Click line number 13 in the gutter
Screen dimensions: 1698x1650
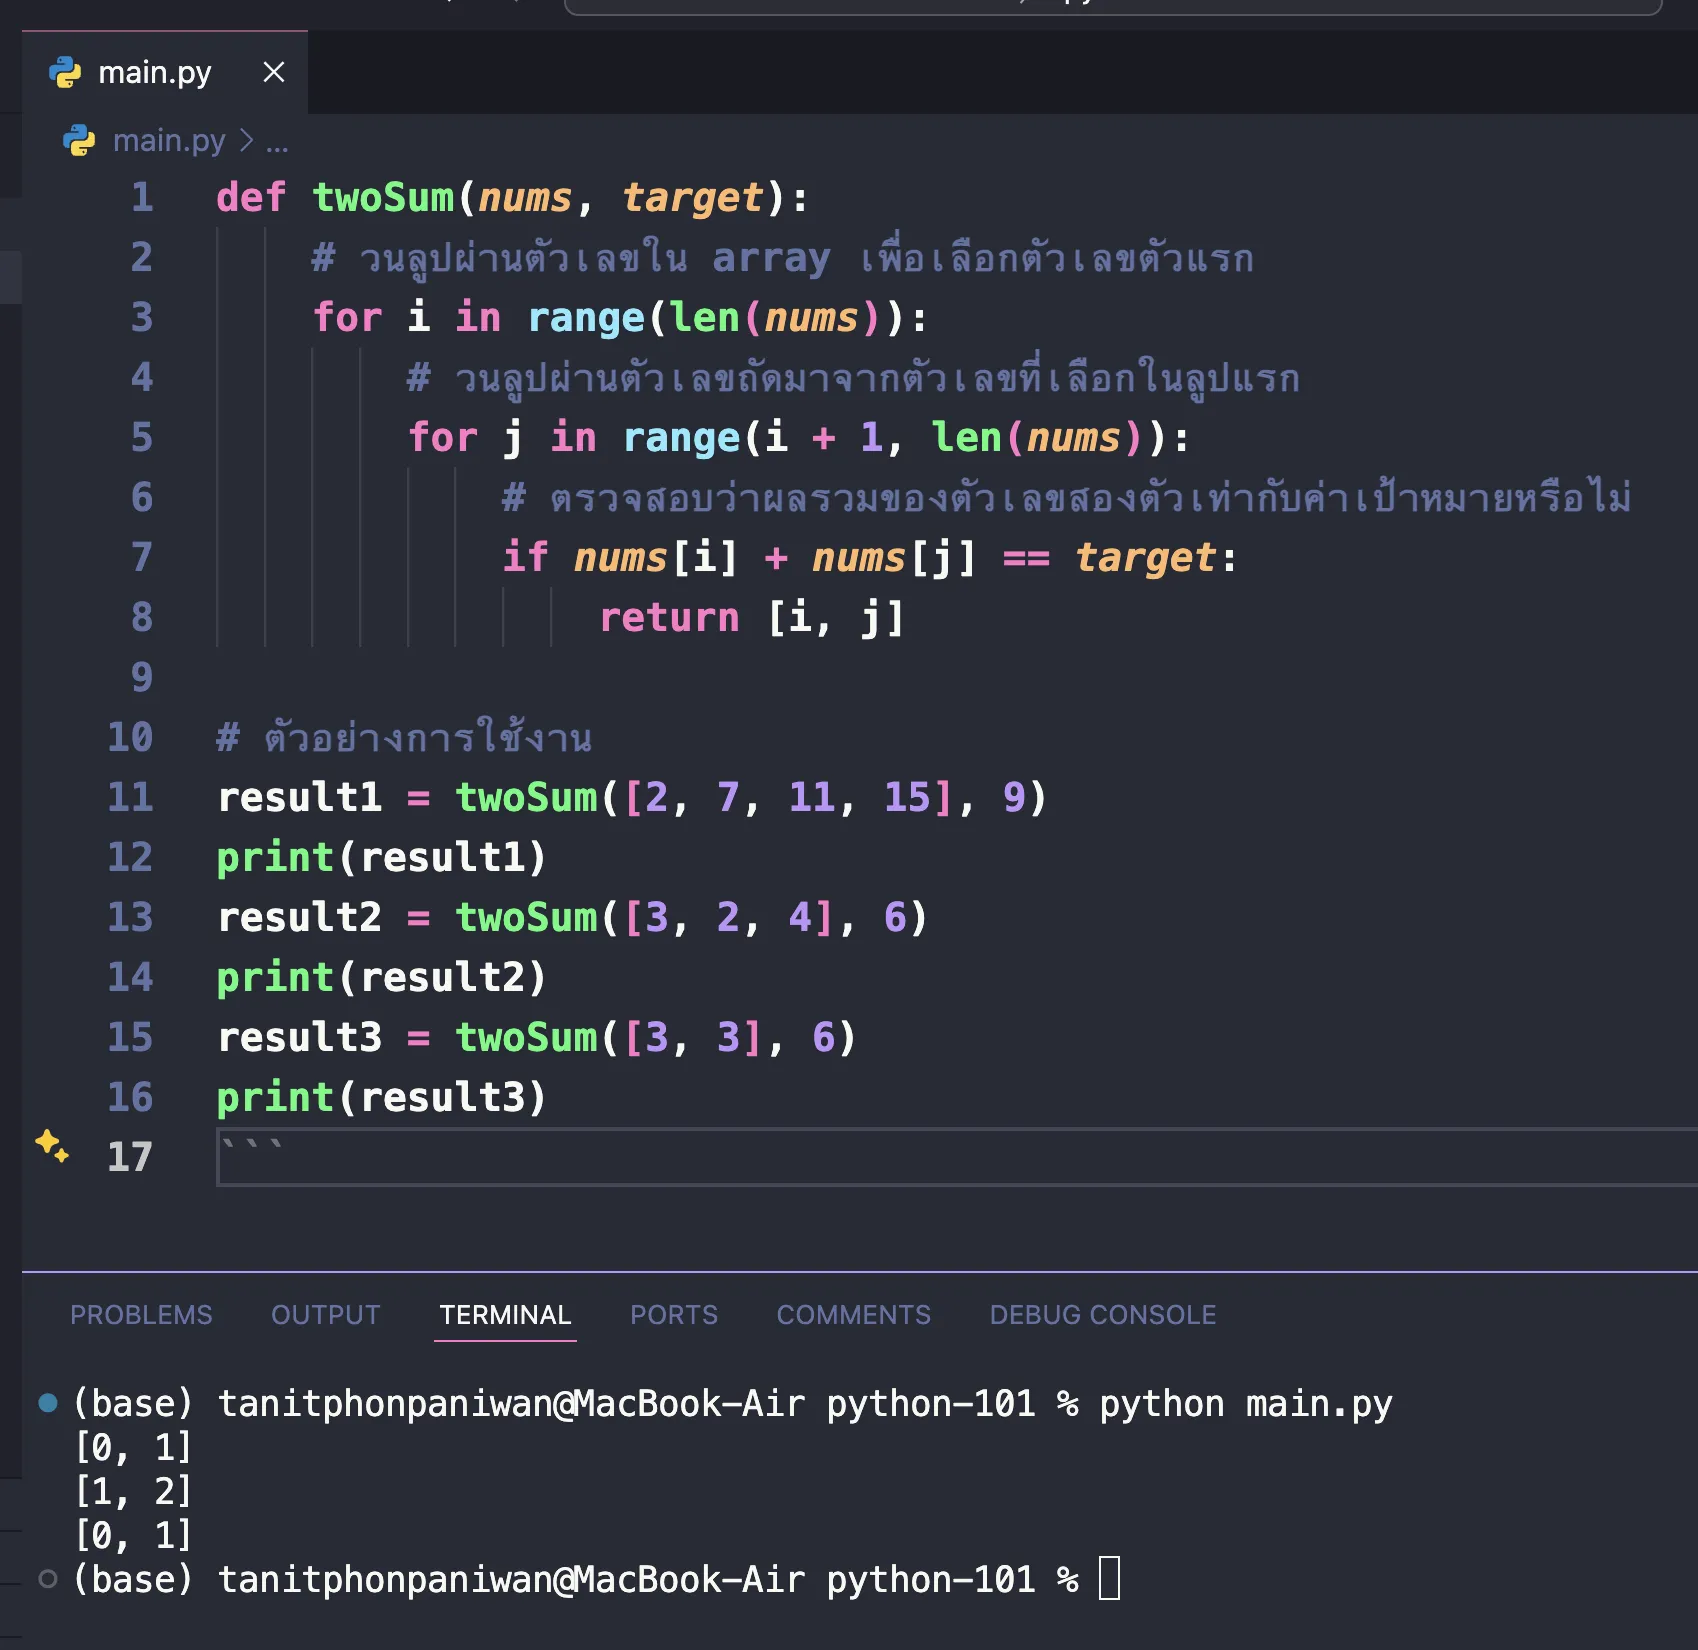[130, 917]
